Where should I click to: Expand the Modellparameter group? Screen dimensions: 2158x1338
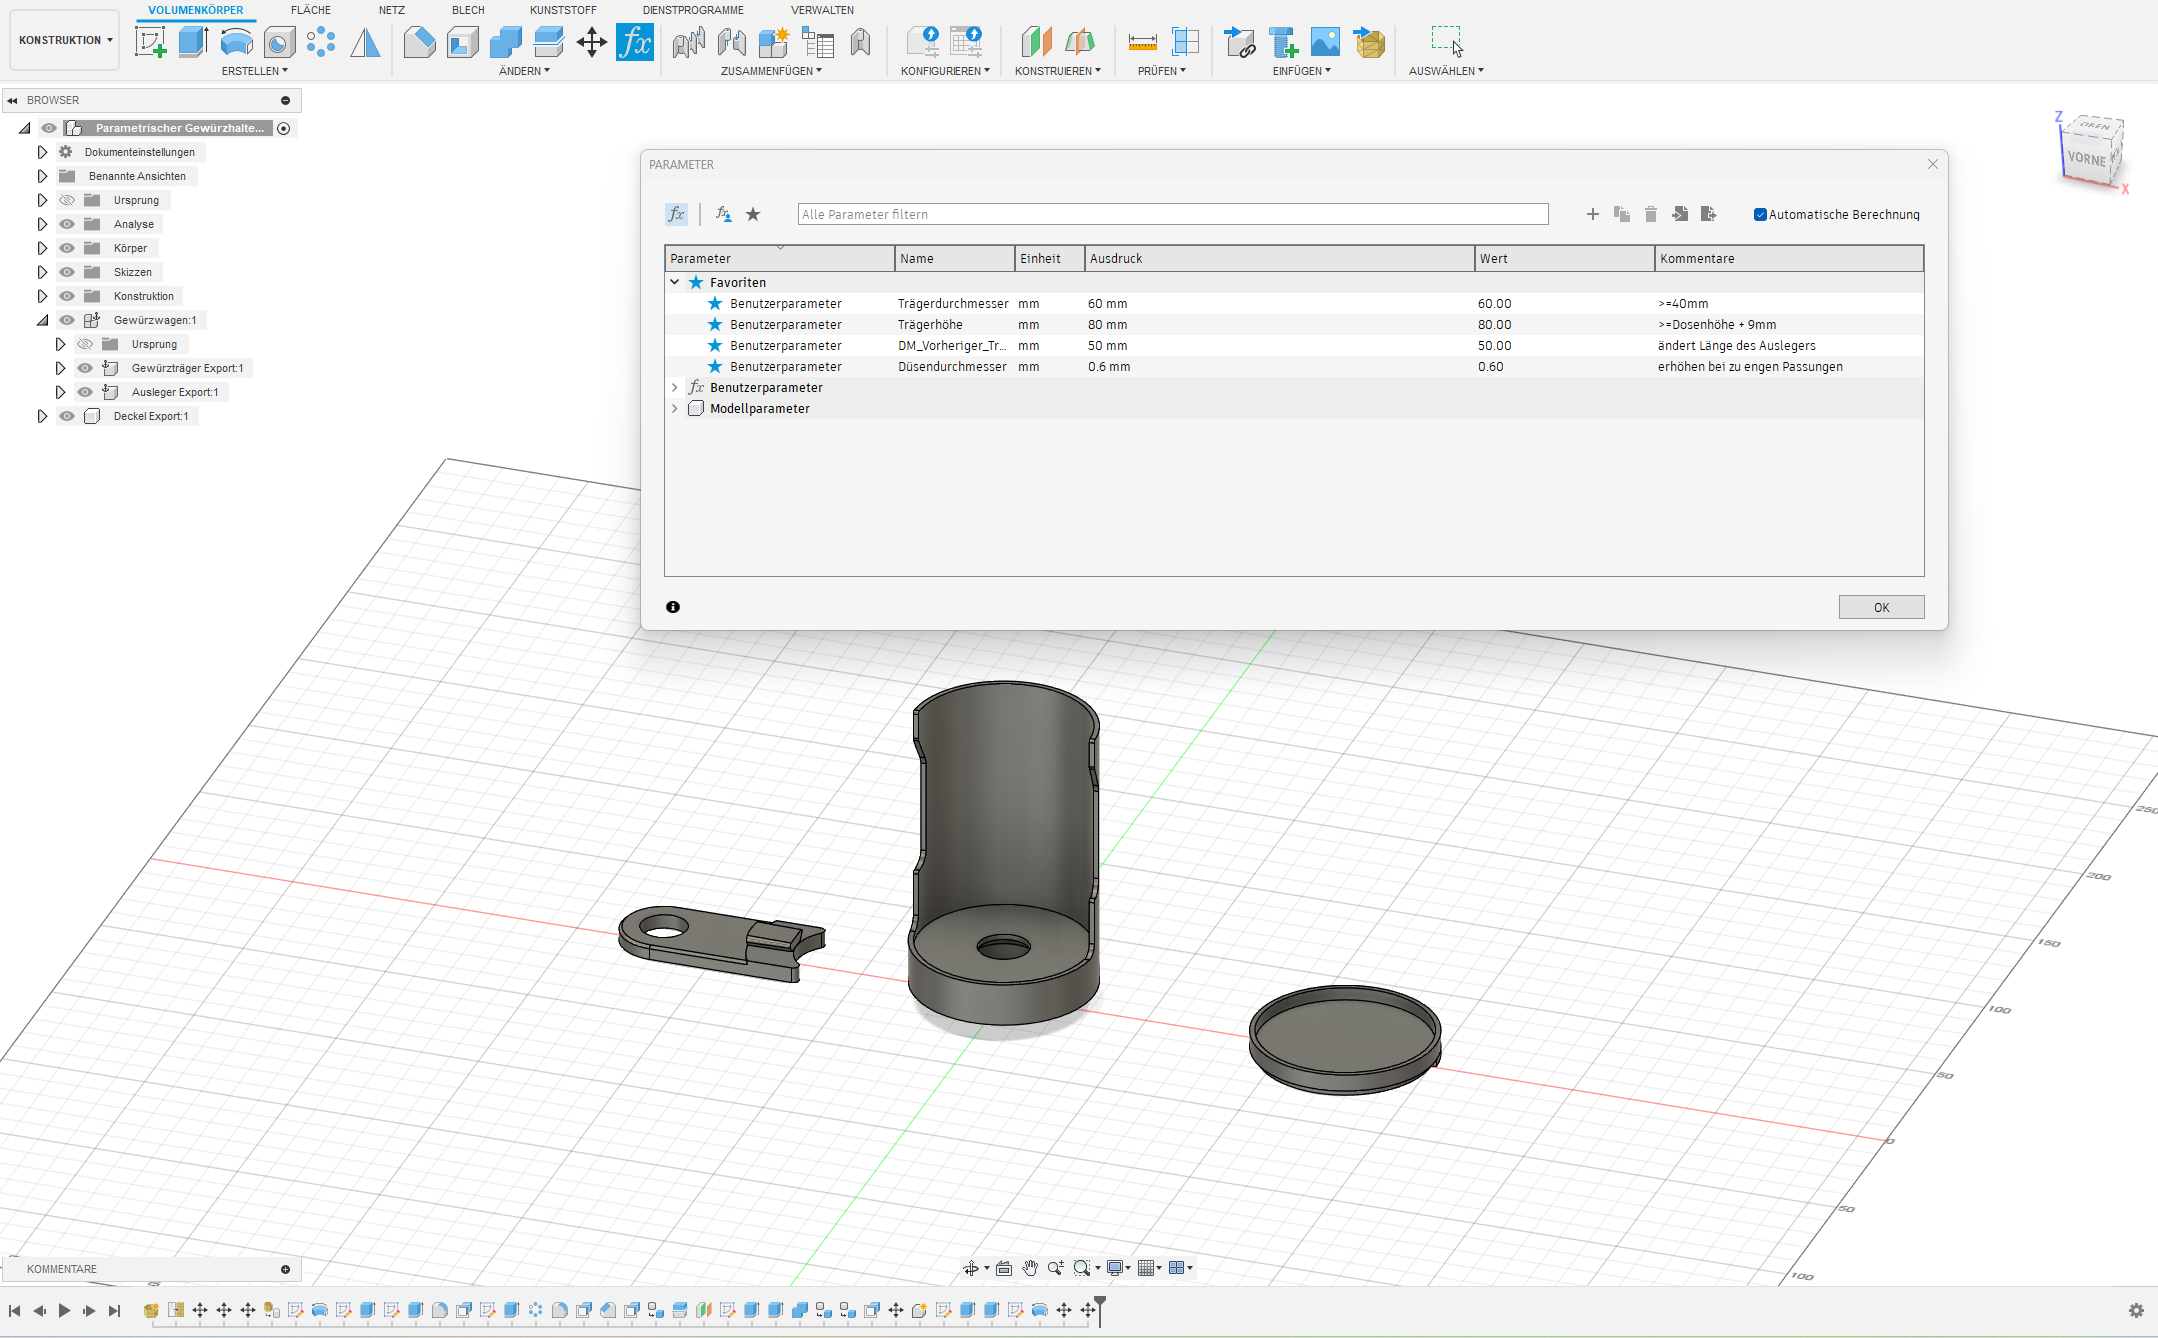(675, 408)
